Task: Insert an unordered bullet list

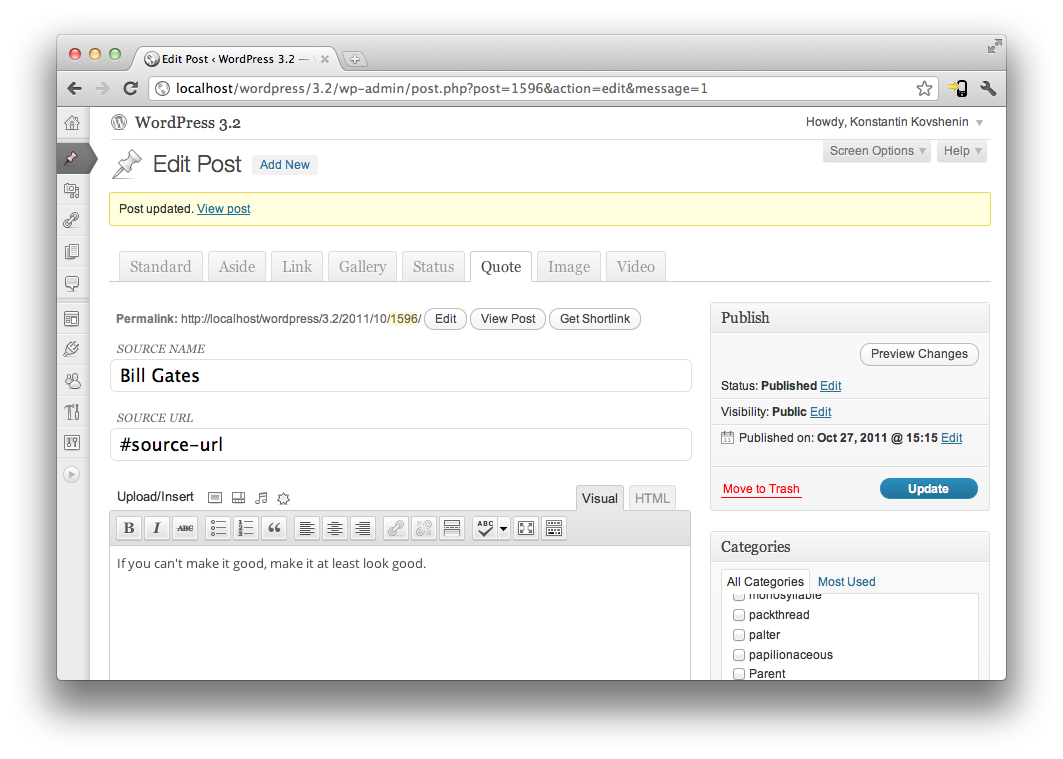Action: coord(218,528)
